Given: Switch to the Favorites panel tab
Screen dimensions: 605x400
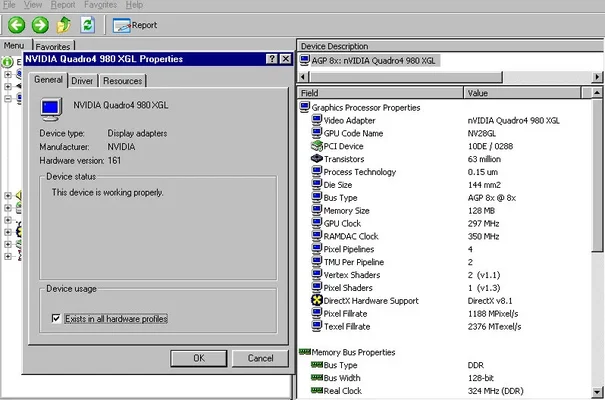Looking at the screenshot, I should (x=53, y=46).
